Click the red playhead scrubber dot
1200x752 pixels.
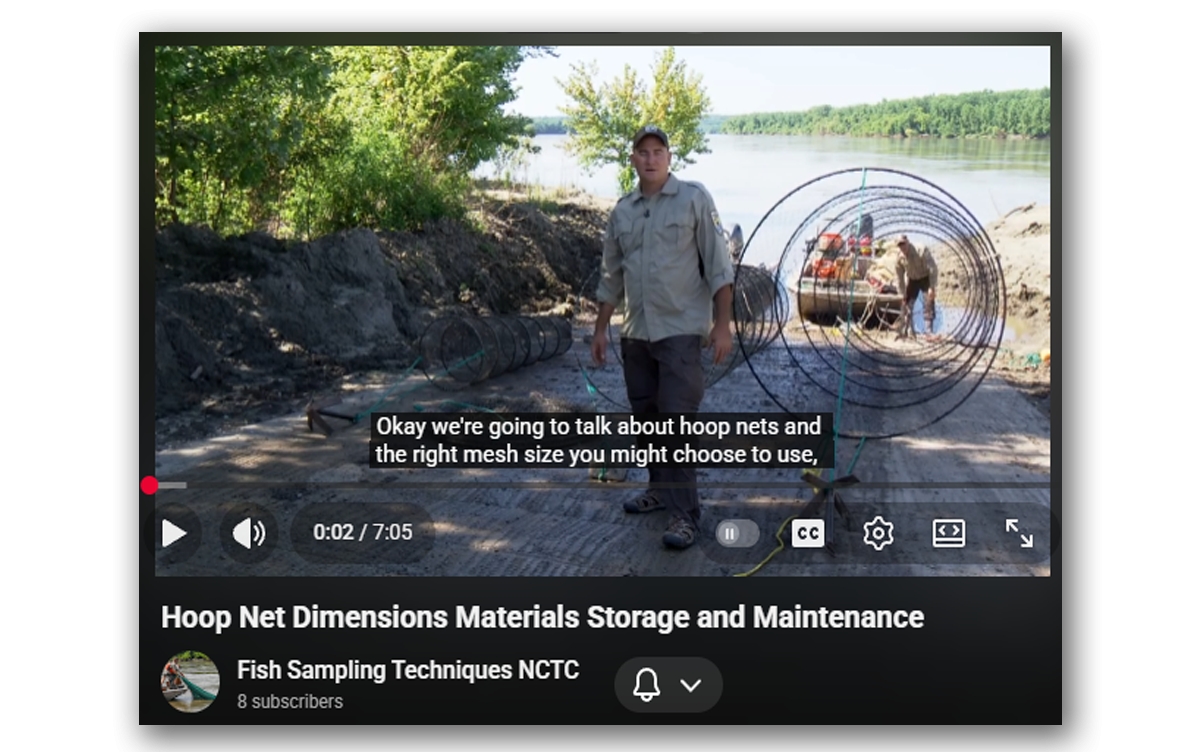[150, 485]
